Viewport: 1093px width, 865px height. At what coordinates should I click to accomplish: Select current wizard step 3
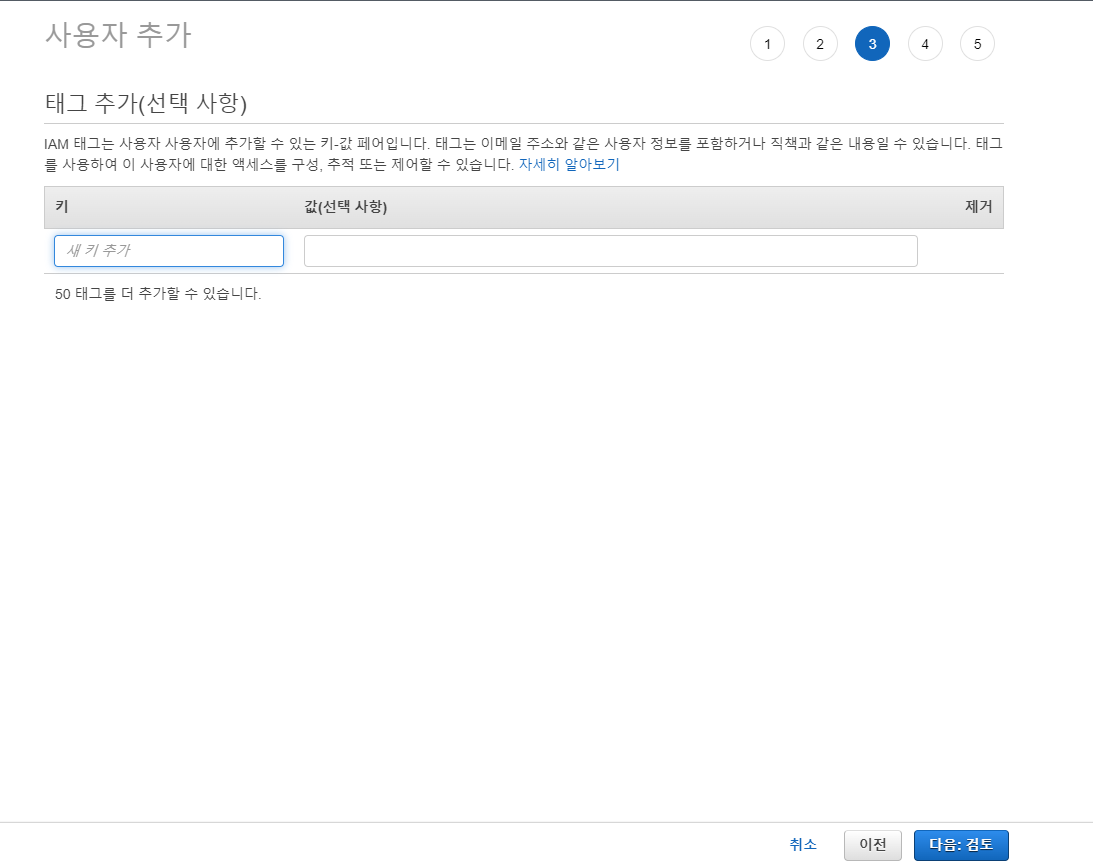pos(872,44)
